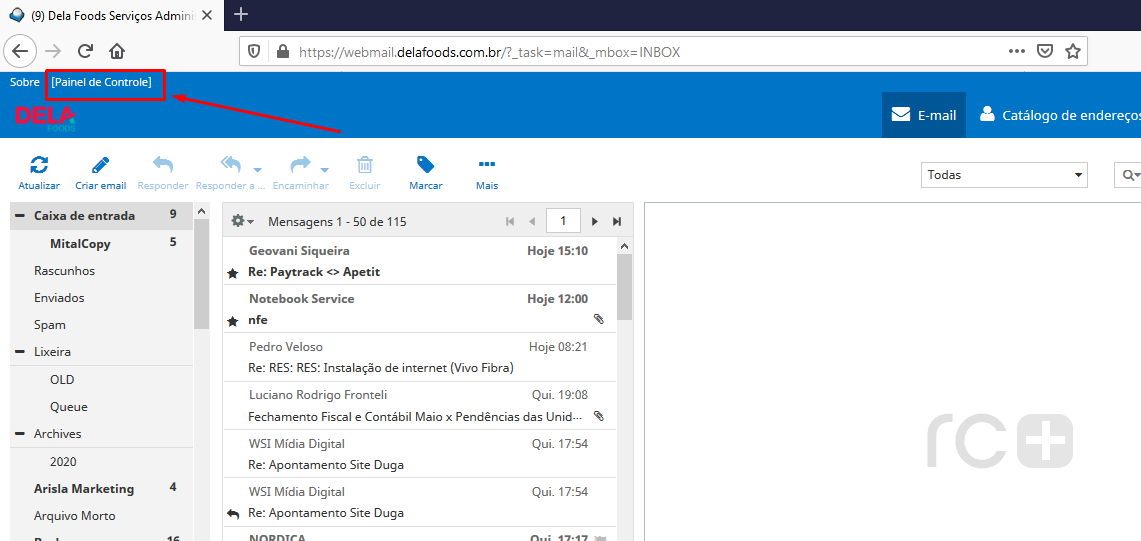Viewport: 1141px width, 541px height.
Task: Jump to last page of messages
Action: pyautogui.click(x=617, y=221)
